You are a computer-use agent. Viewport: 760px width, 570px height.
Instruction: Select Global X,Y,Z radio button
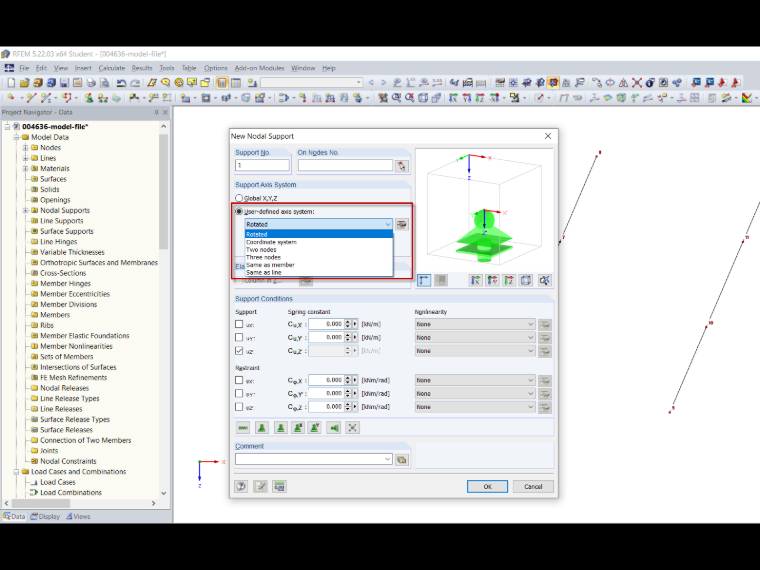pyautogui.click(x=239, y=198)
